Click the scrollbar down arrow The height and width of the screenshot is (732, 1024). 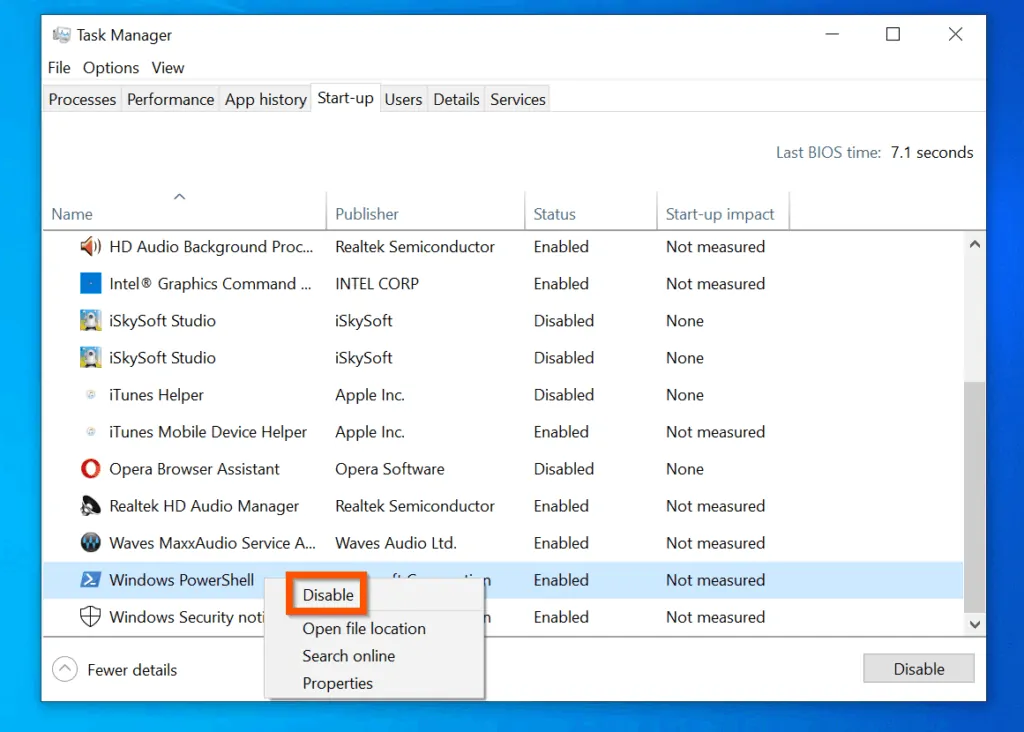pyautogui.click(x=974, y=624)
